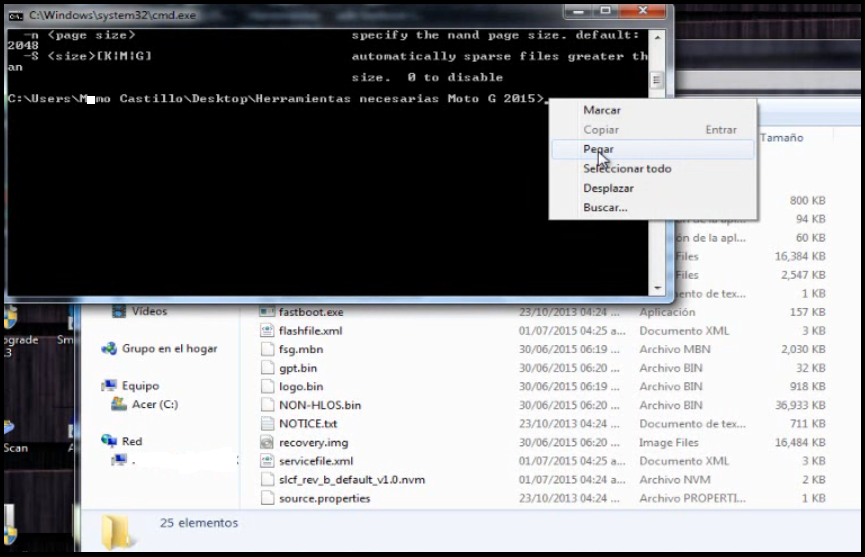Select the fastboot.exe file name
Screen dimensions: 865x557
[311, 312]
